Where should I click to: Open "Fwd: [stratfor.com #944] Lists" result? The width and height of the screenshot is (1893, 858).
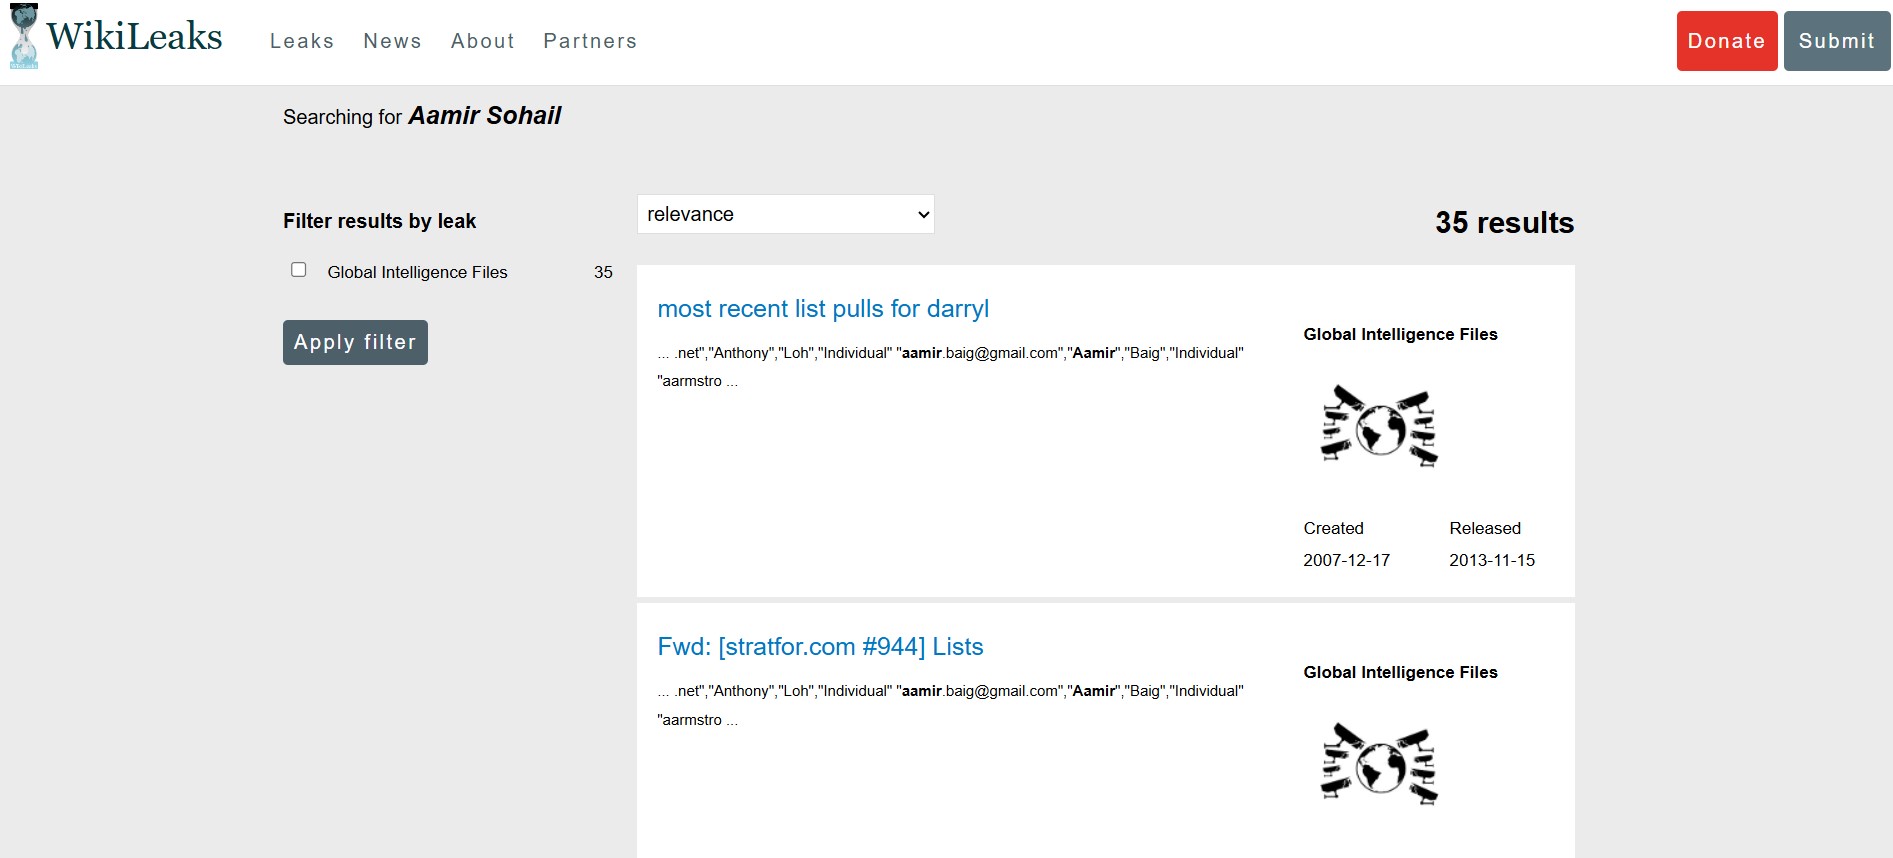pos(820,647)
